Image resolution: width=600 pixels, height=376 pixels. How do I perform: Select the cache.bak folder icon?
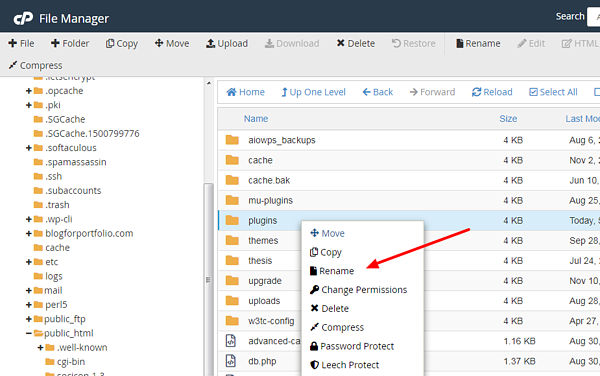pos(232,180)
